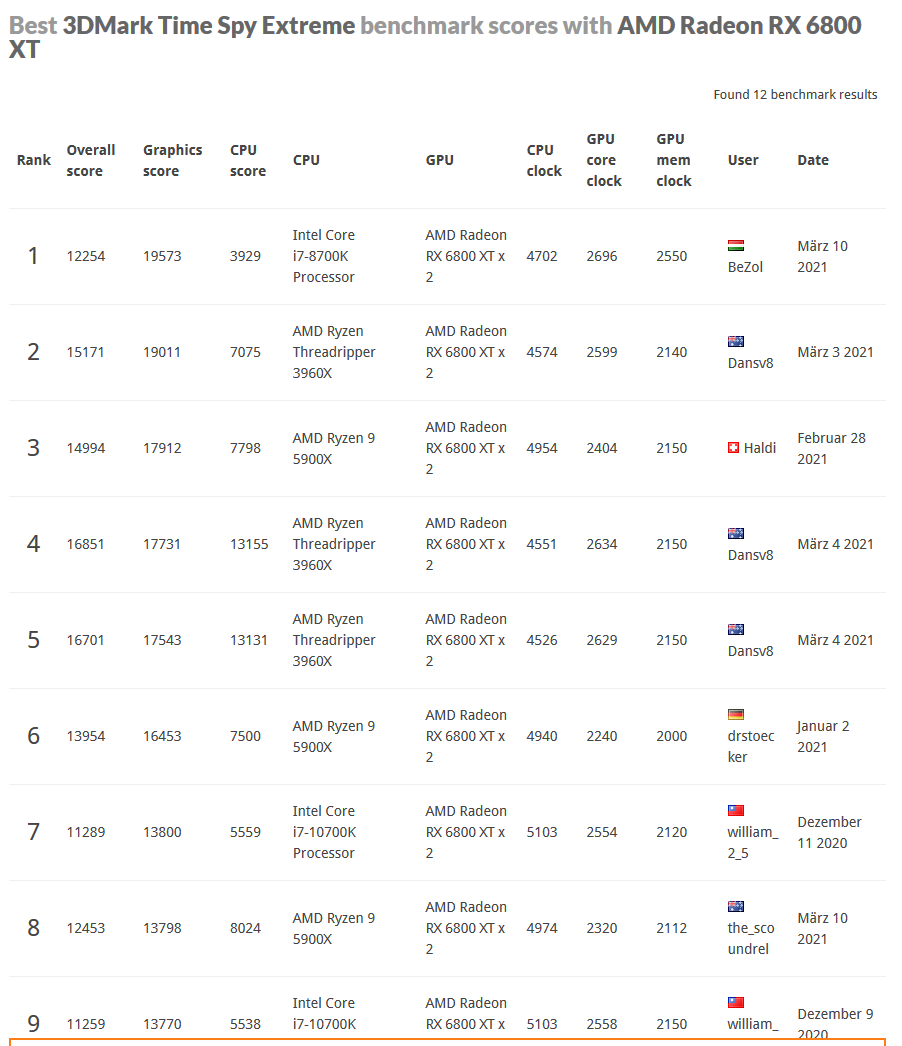
Task: Click the GPU core clock column header
Action: tap(604, 160)
